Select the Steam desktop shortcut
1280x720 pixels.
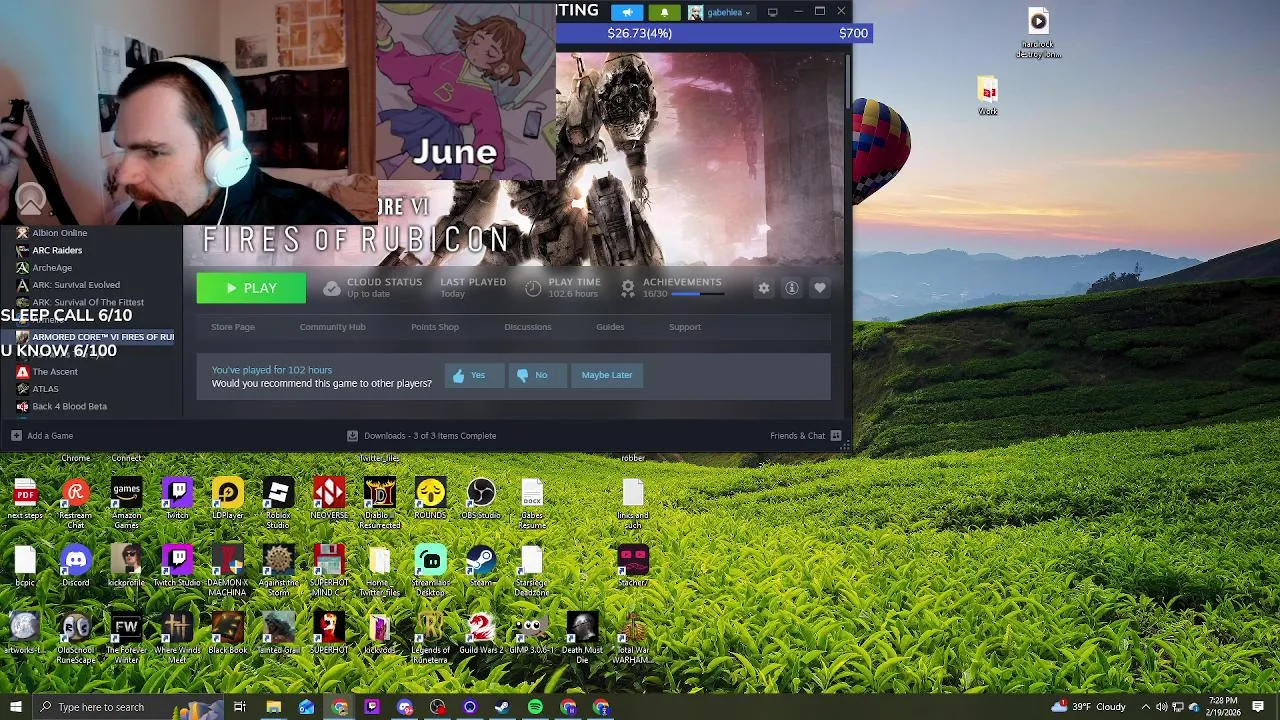point(481,566)
